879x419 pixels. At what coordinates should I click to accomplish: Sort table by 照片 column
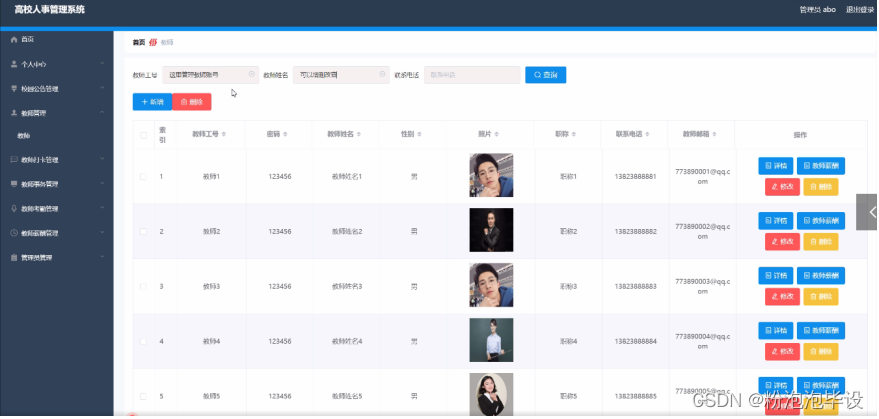tap(497, 135)
